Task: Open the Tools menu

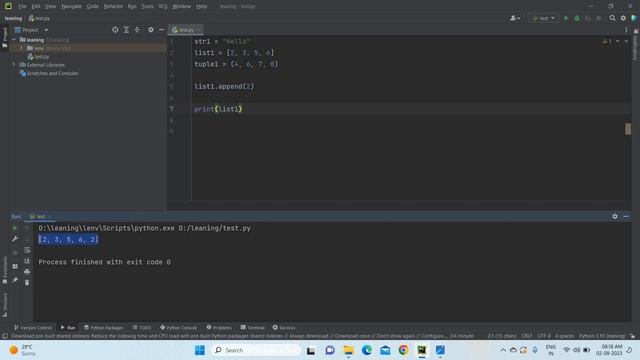Action: [x=147, y=7]
